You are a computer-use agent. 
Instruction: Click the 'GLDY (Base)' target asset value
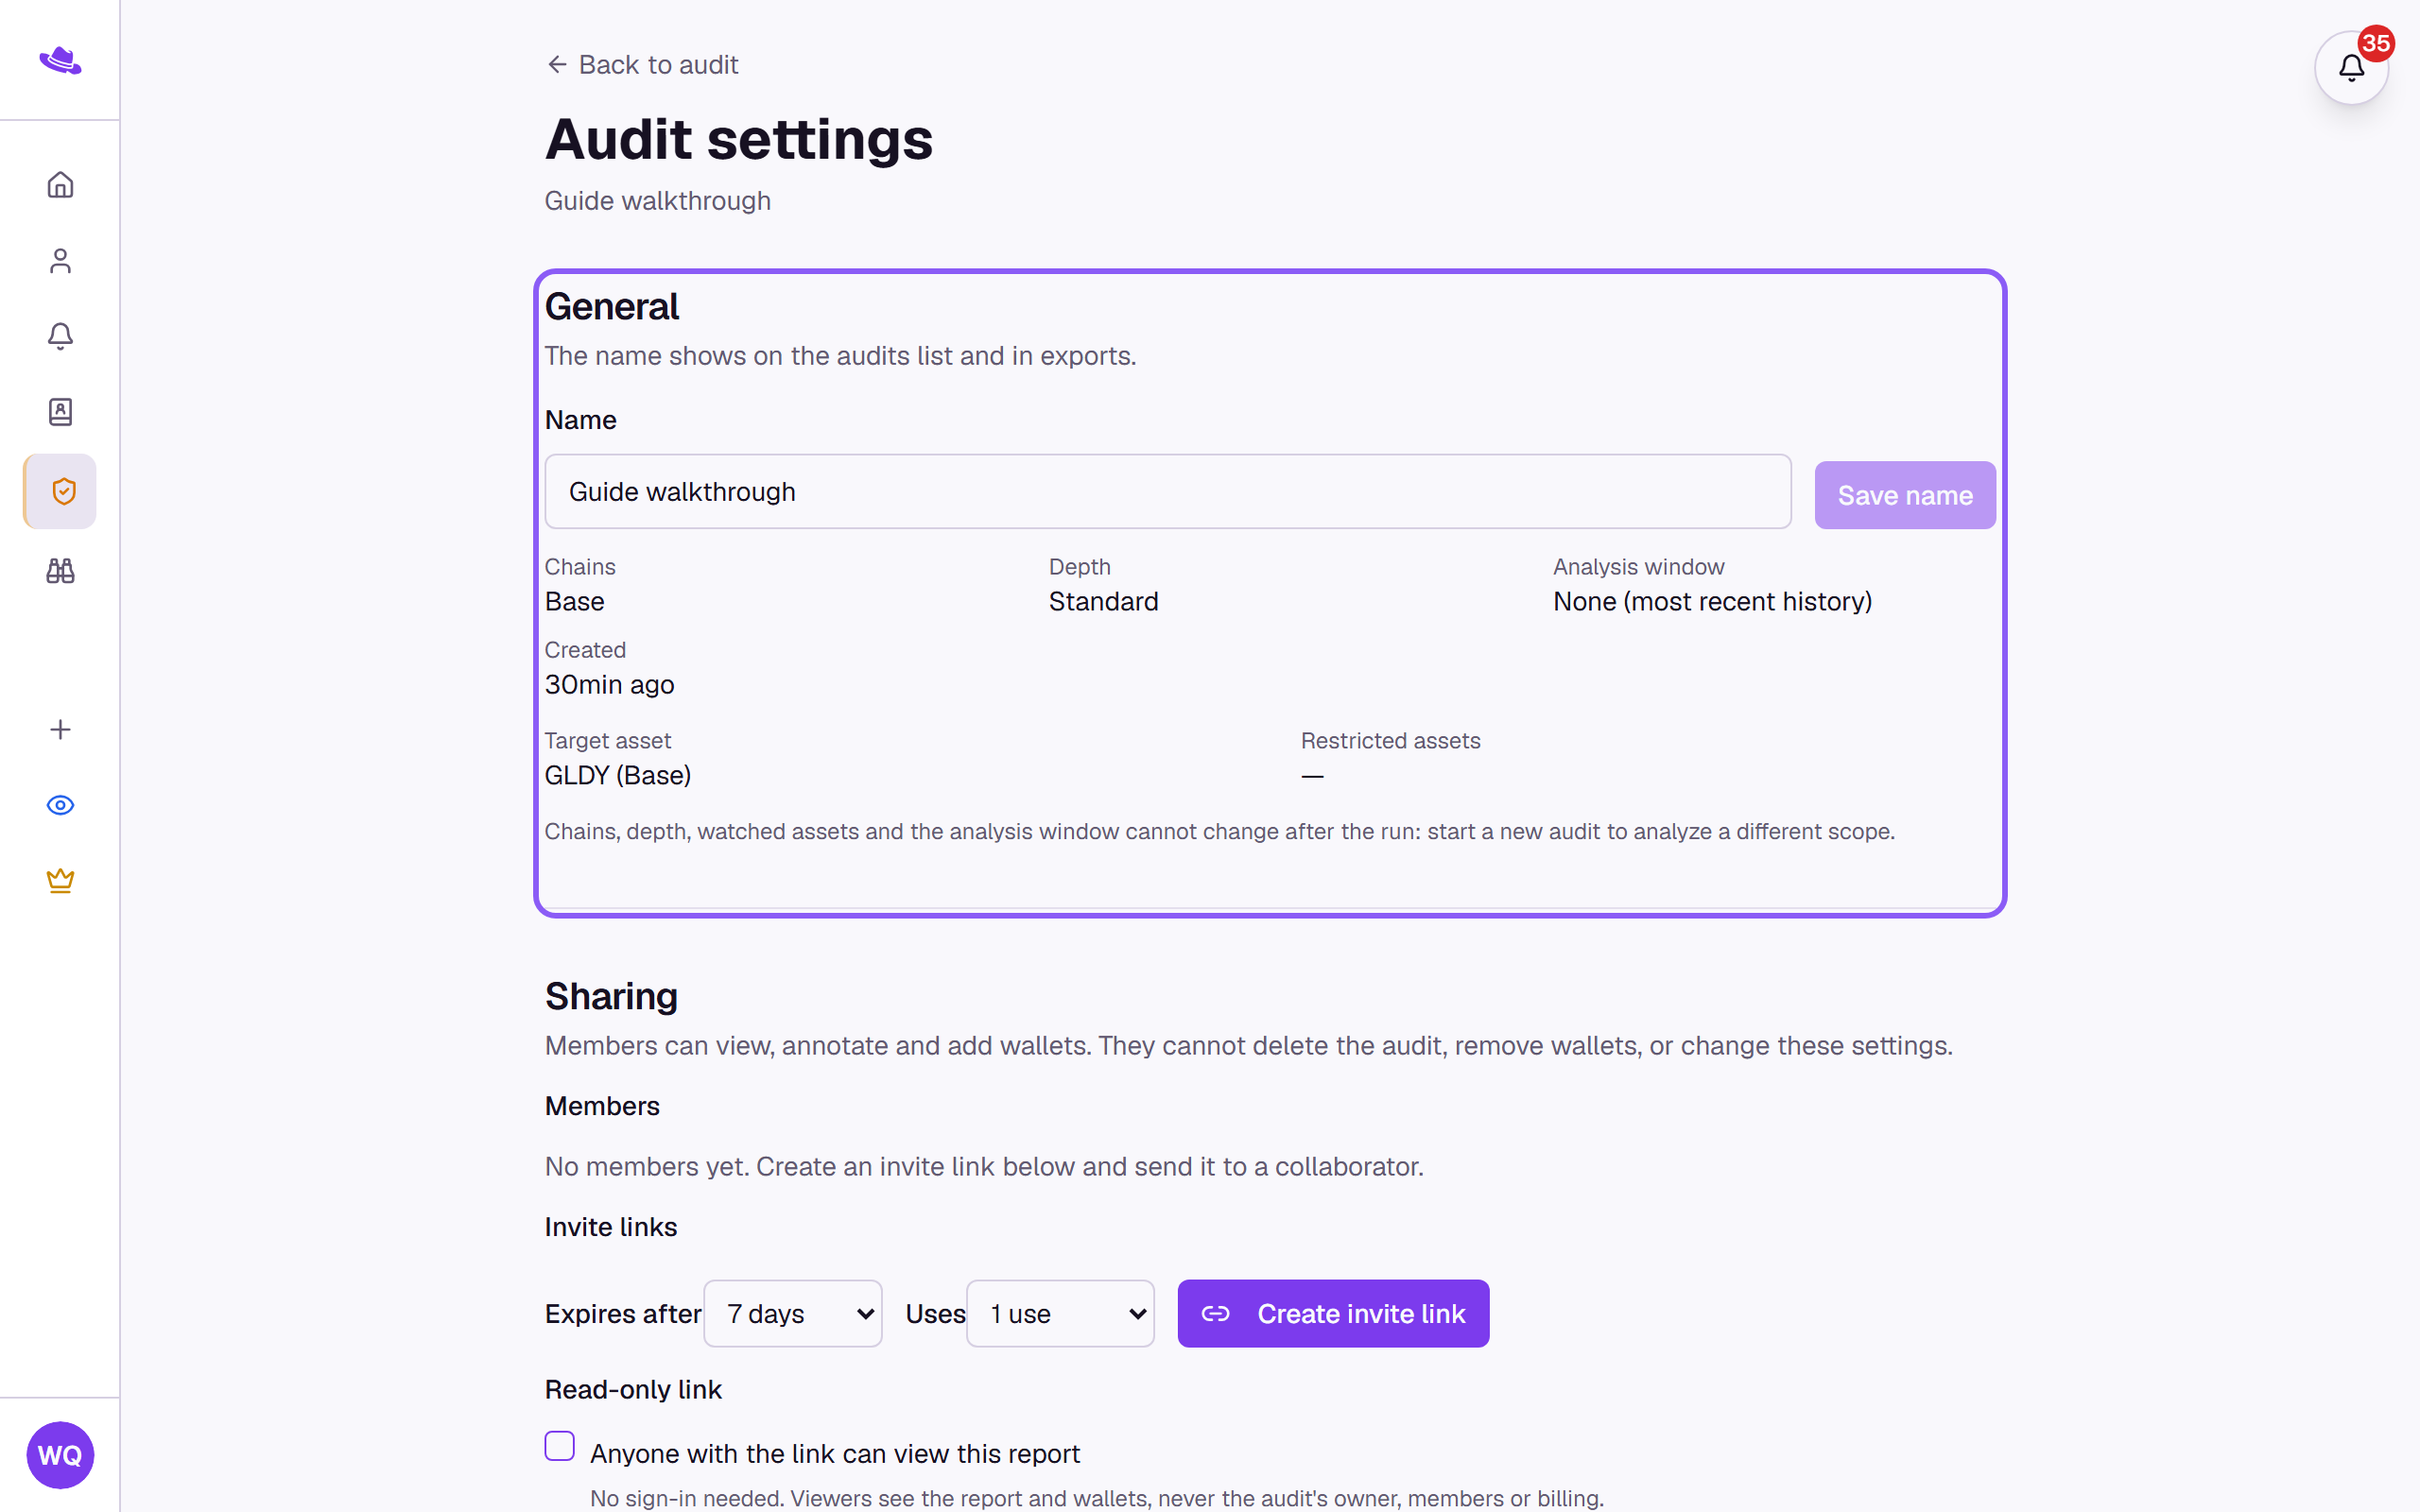618,776
